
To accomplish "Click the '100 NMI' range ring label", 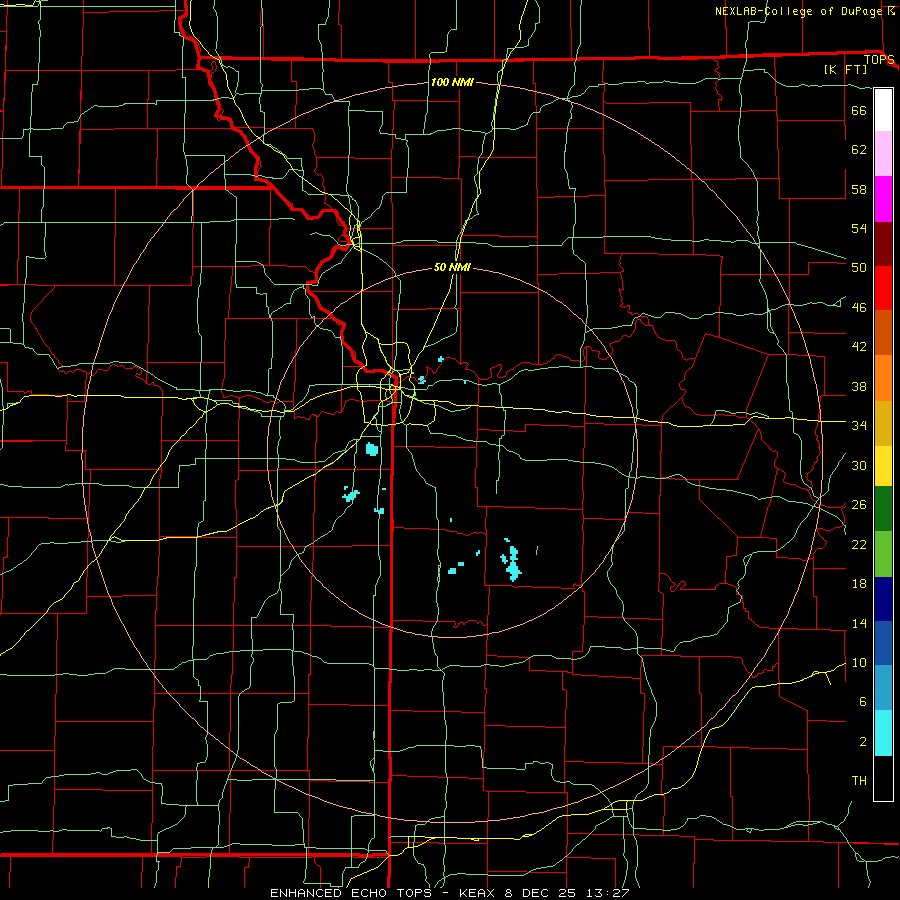I will click(x=452, y=82).
